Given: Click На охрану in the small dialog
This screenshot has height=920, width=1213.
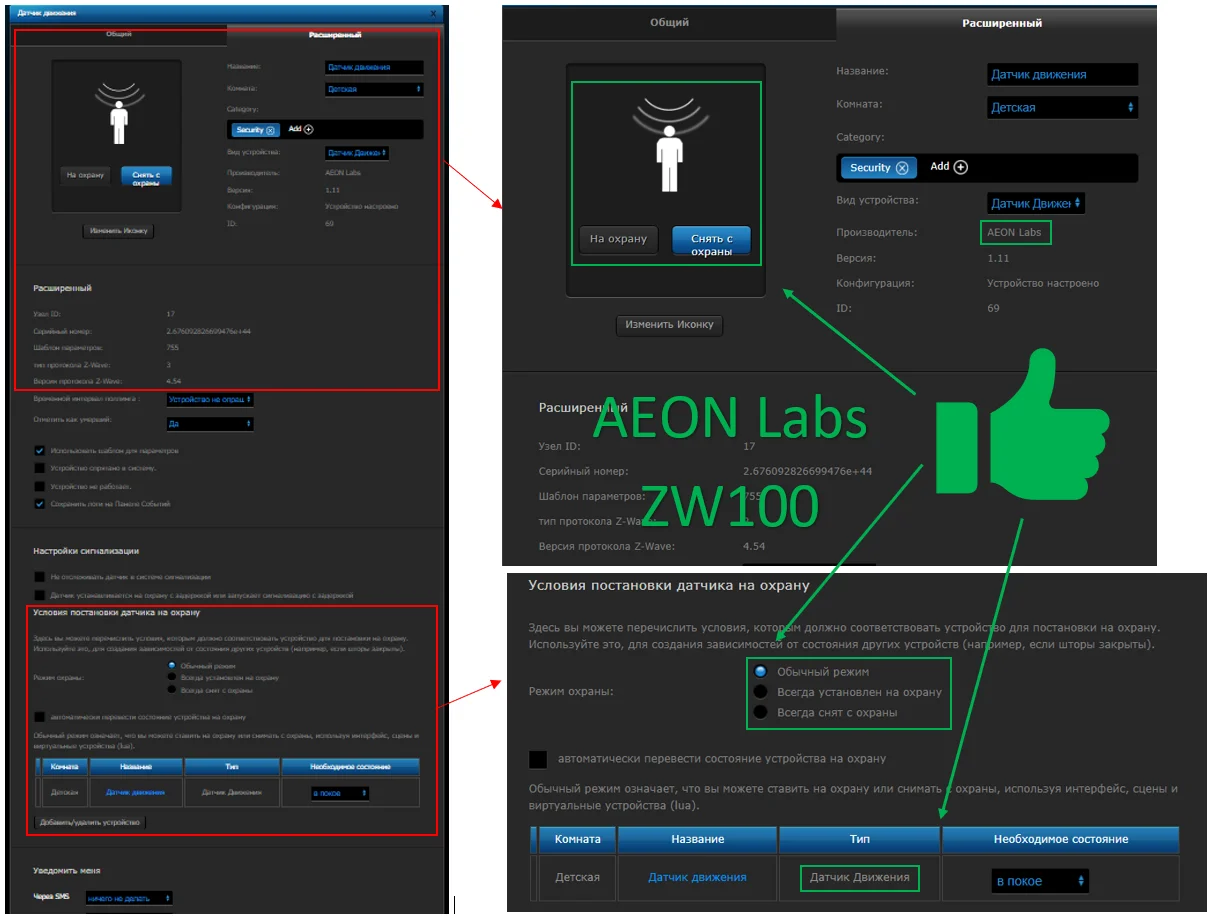Looking at the screenshot, I should 86,175.
